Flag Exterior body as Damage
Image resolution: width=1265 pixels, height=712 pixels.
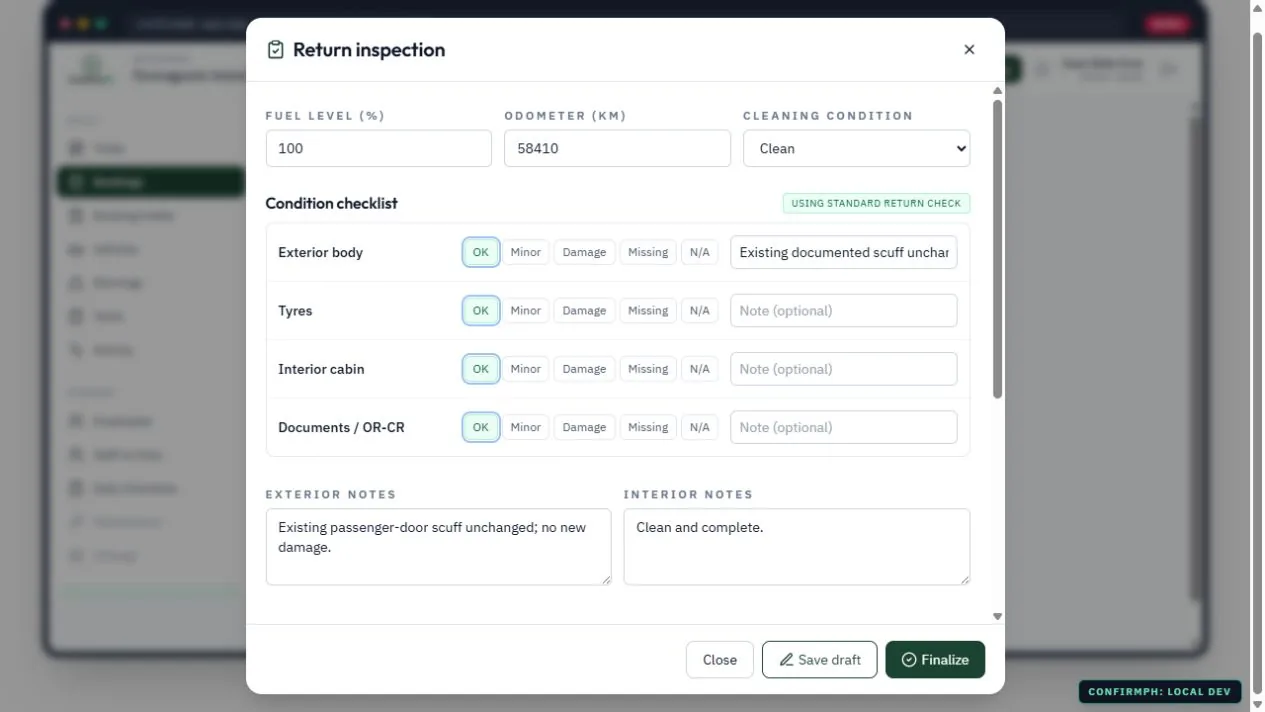pyautogui.click(x=584, y=252)
